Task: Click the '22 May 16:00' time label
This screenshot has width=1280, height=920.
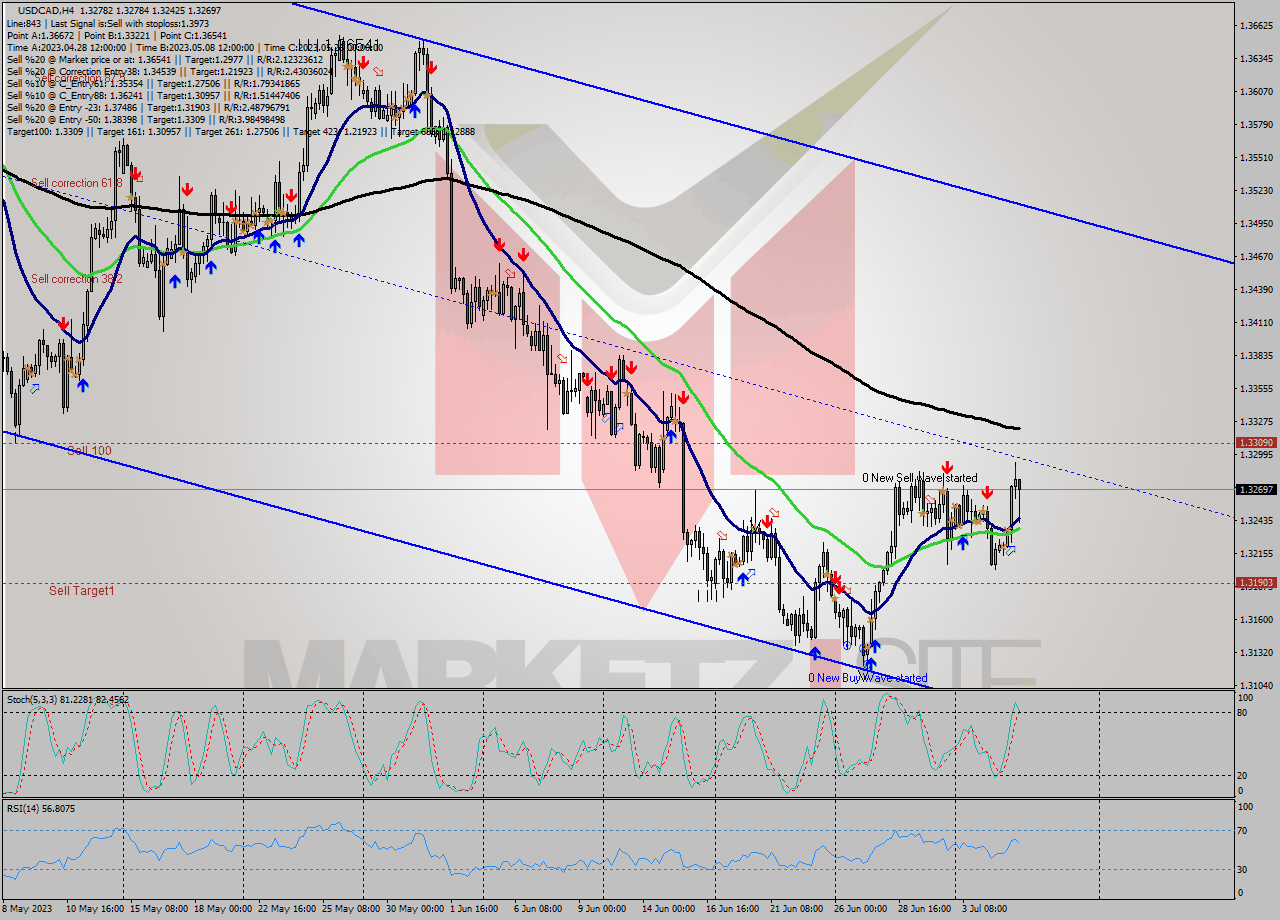Action: [x=288, y=909]
